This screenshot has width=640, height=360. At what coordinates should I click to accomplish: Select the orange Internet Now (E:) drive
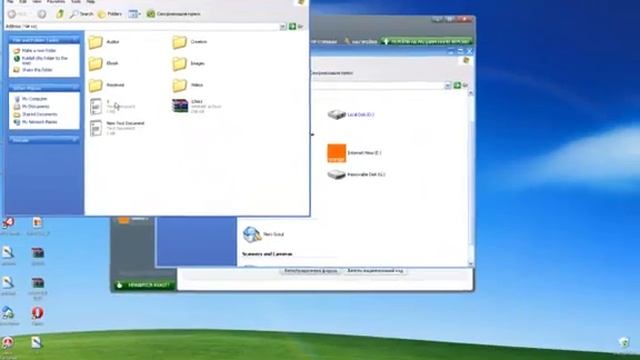point(354,153)
